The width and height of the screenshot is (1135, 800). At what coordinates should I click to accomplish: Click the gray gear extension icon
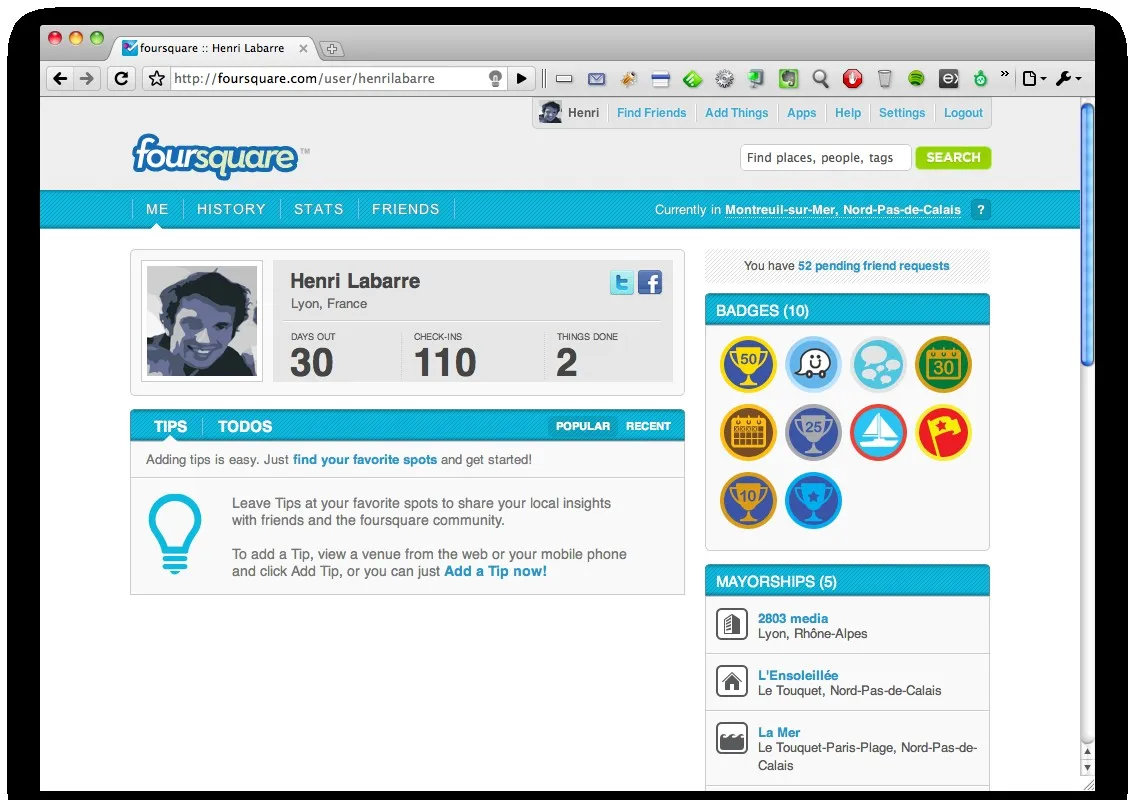(x=725, y=79)
